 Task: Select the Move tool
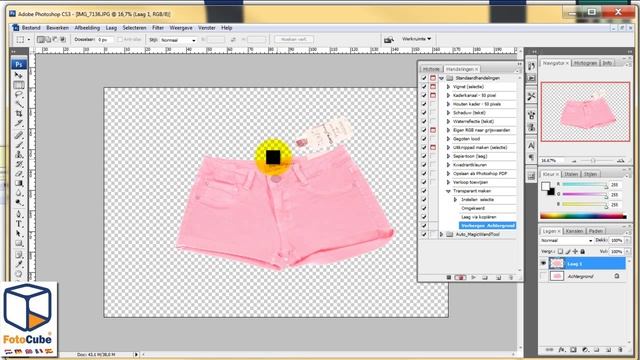point(18,75)
